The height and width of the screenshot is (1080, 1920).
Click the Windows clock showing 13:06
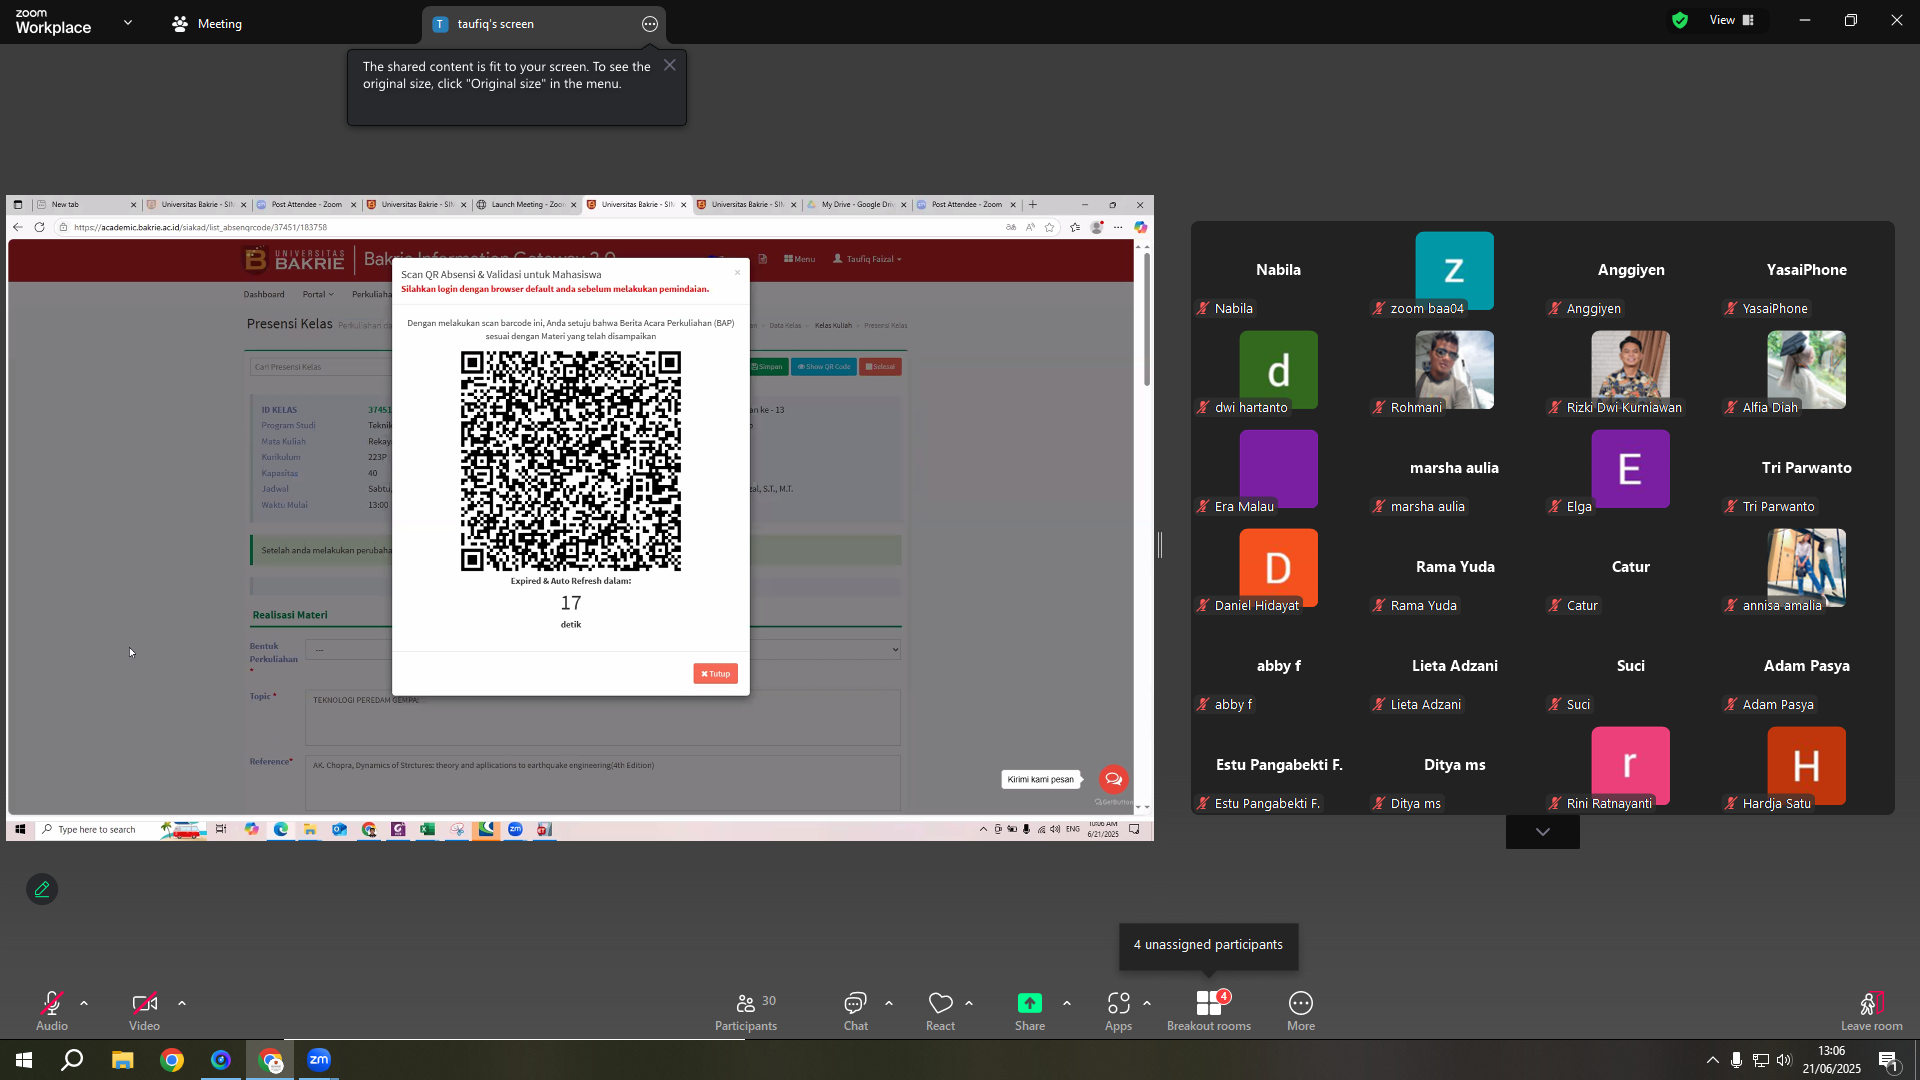pos(1832,1060)
